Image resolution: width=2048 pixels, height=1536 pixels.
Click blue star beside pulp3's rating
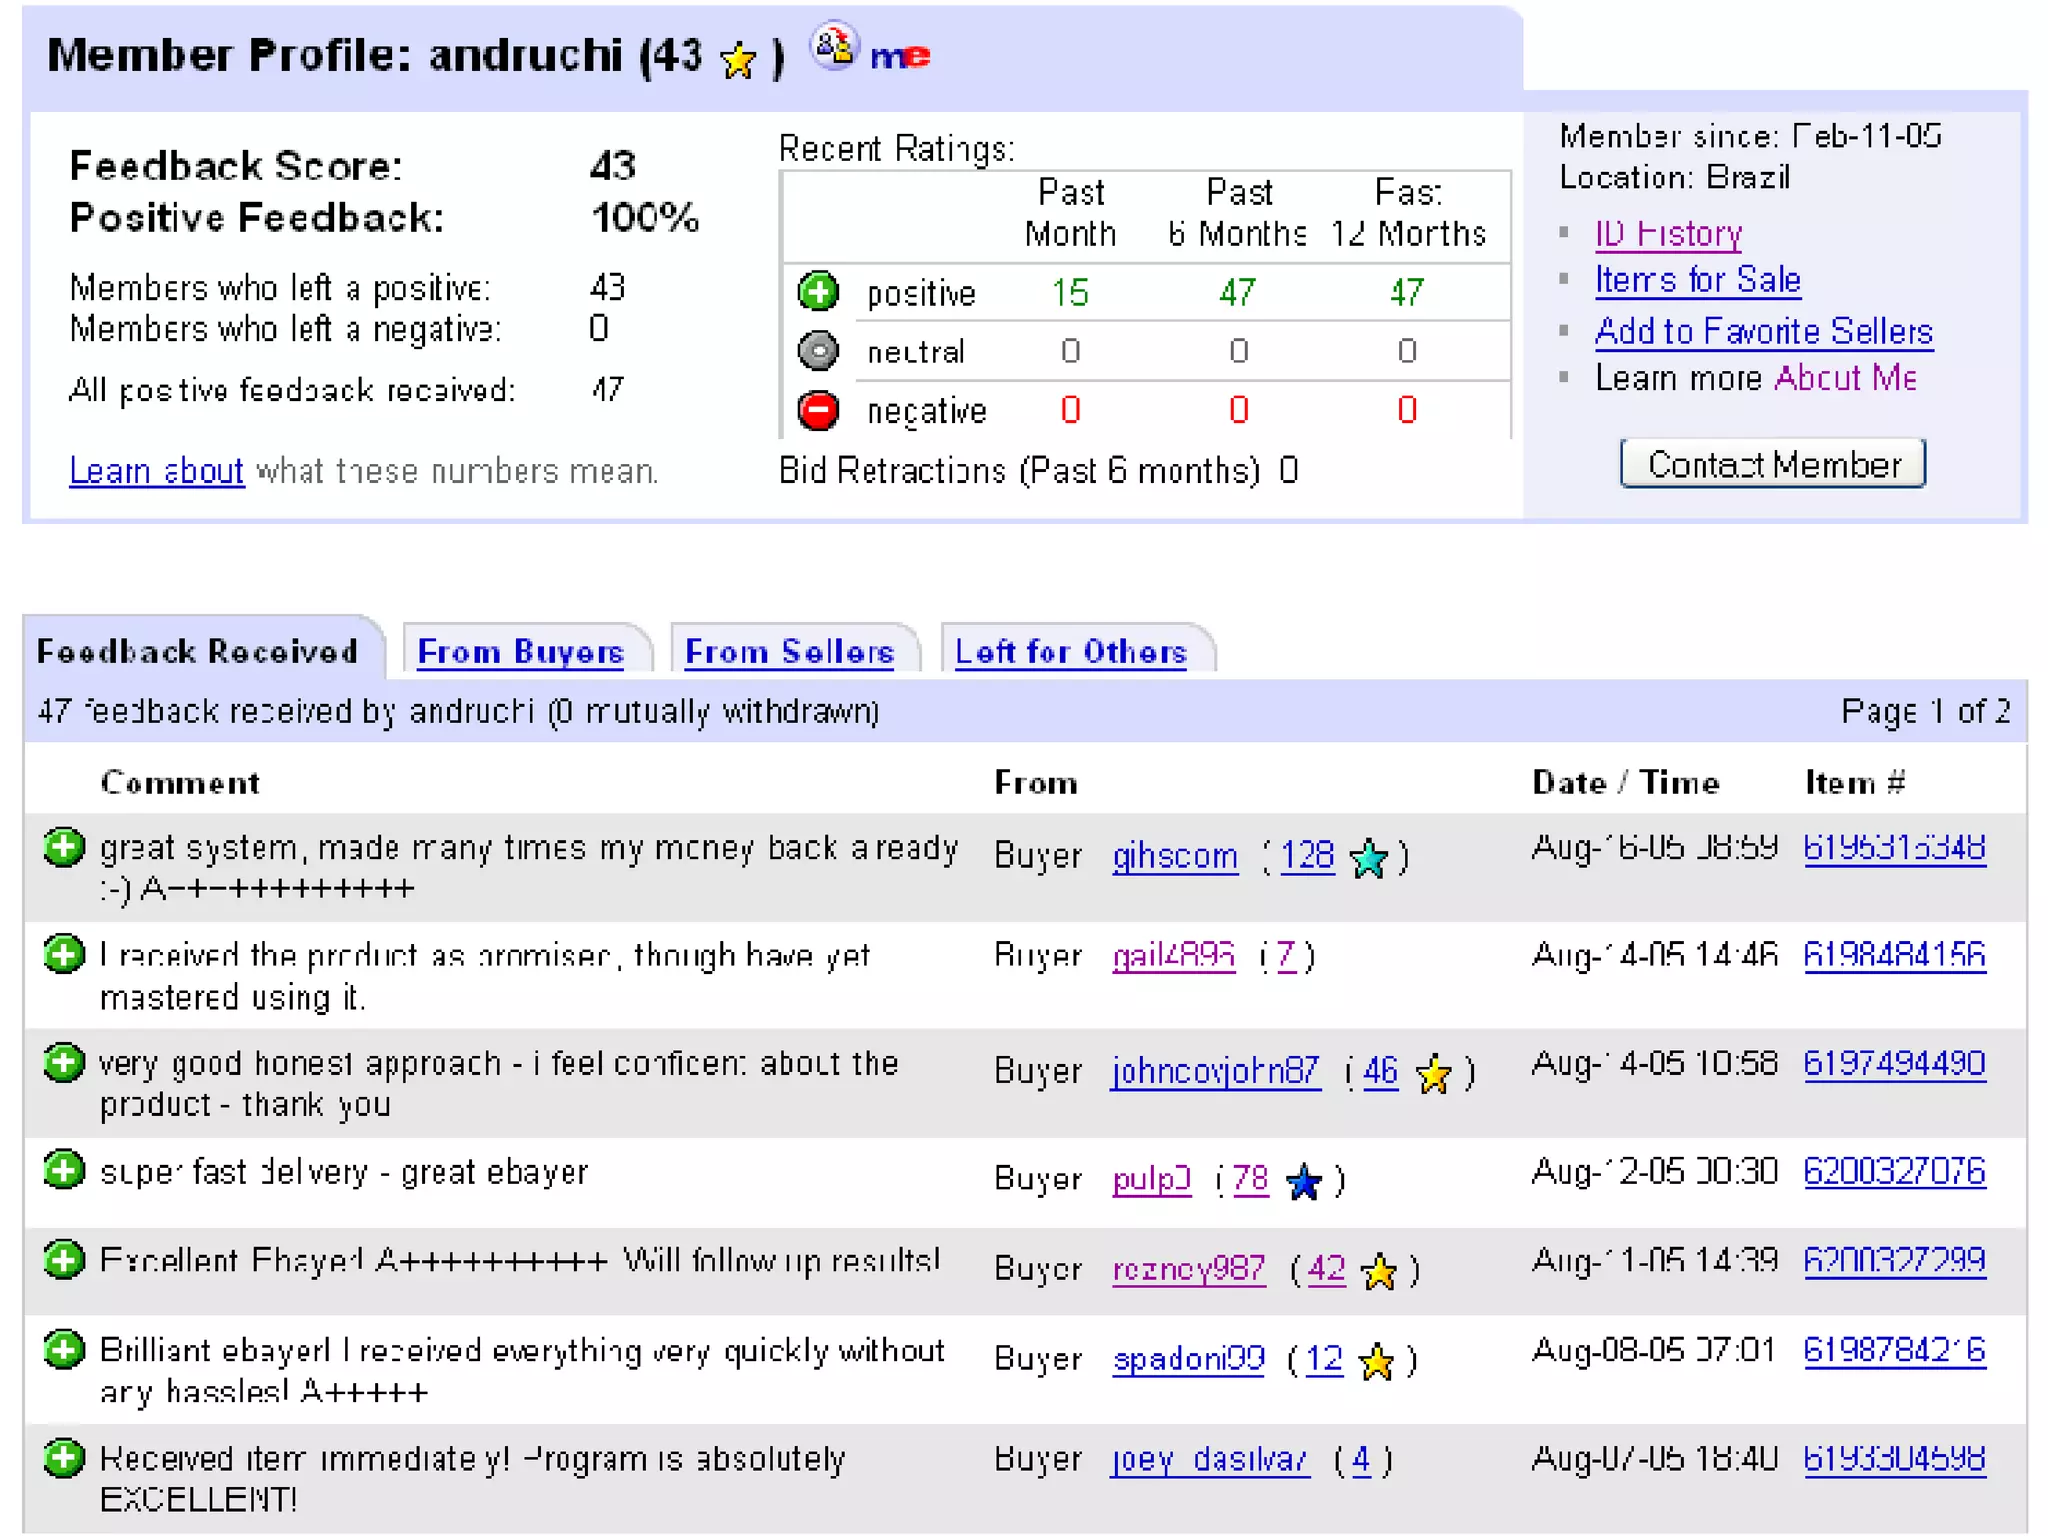point(1304,1182)
